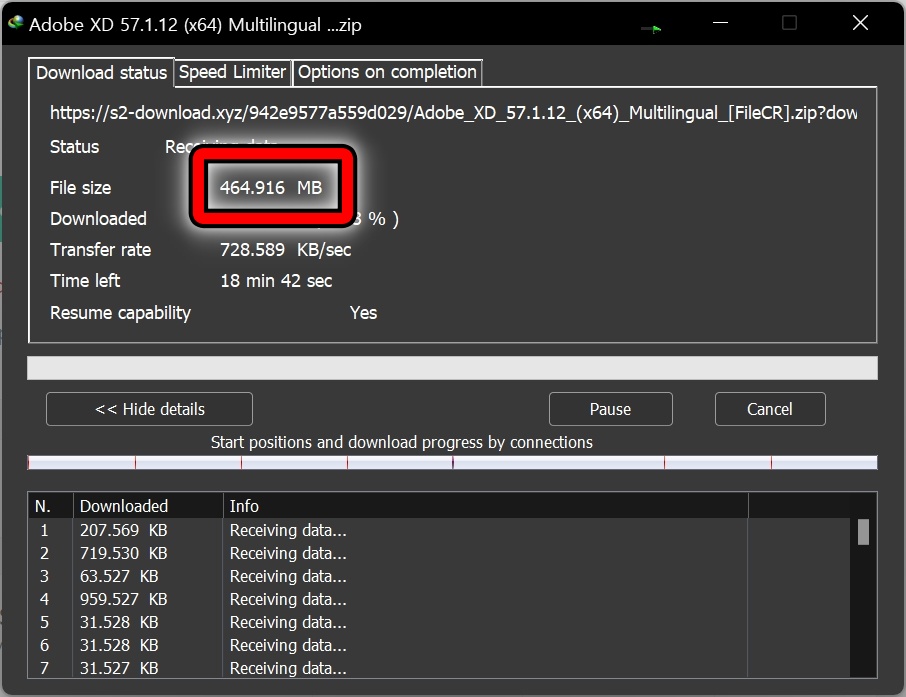
Task: Switch to the Download status tab
Action: (101, 73)
